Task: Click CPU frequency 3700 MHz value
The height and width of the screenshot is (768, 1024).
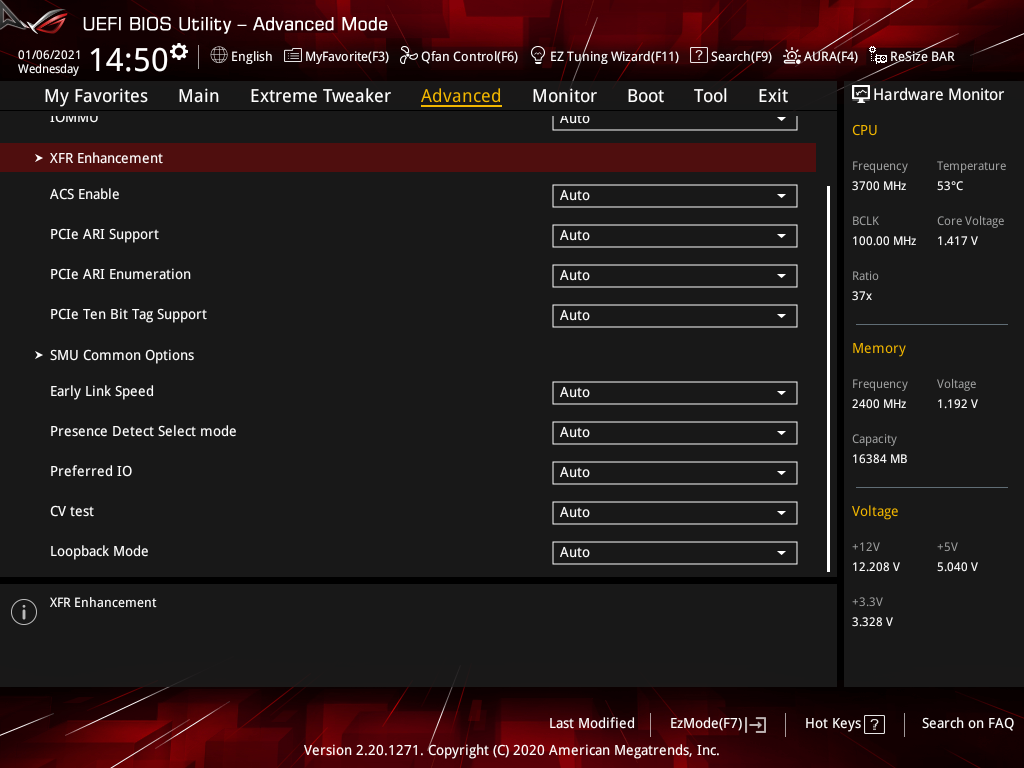Action: 879,186
